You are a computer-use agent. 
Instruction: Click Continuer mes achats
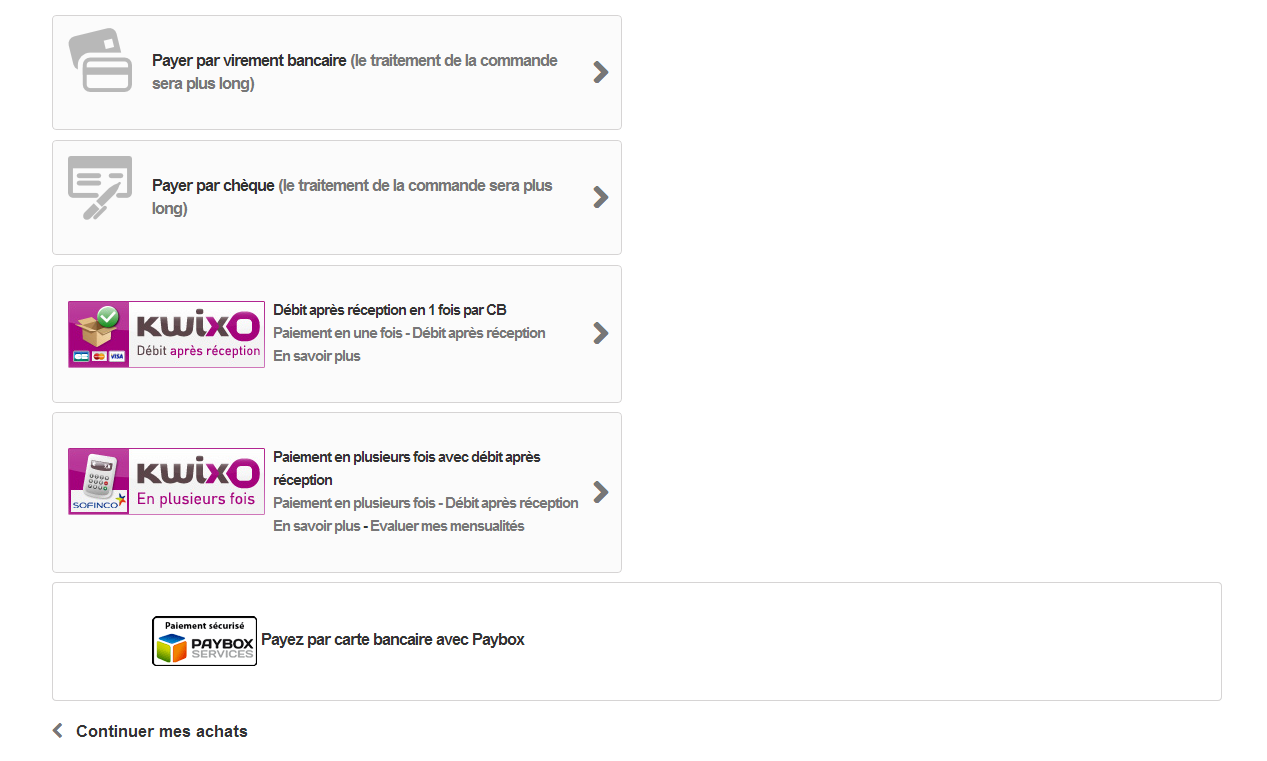point(162,731)
